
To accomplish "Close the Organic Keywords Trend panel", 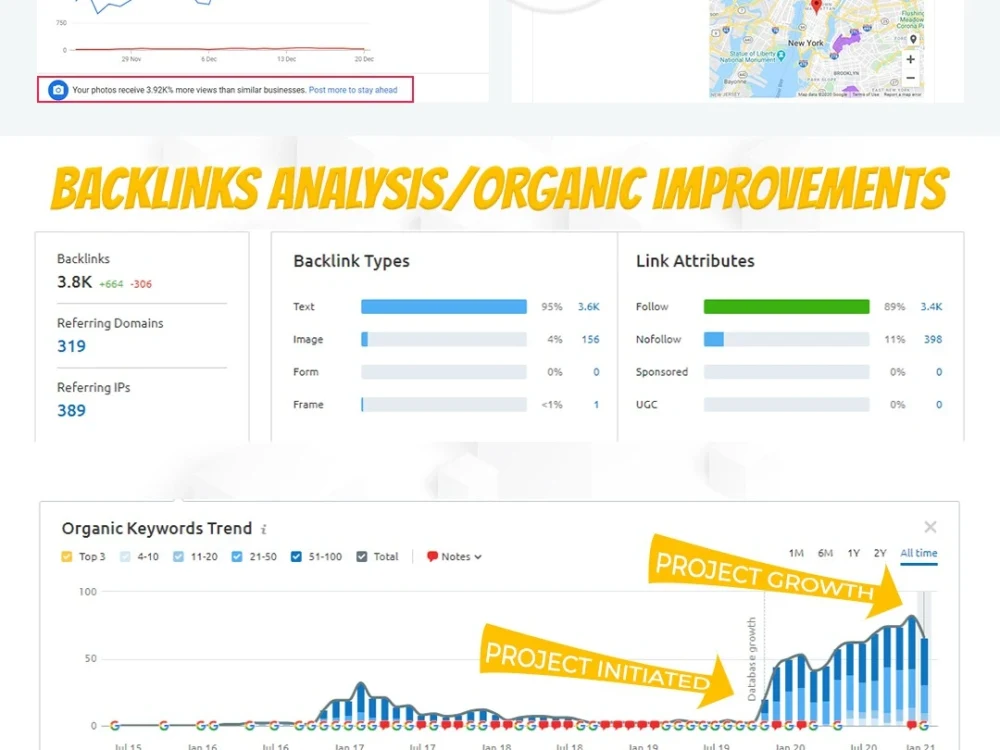I will click(x=930, y=527).
